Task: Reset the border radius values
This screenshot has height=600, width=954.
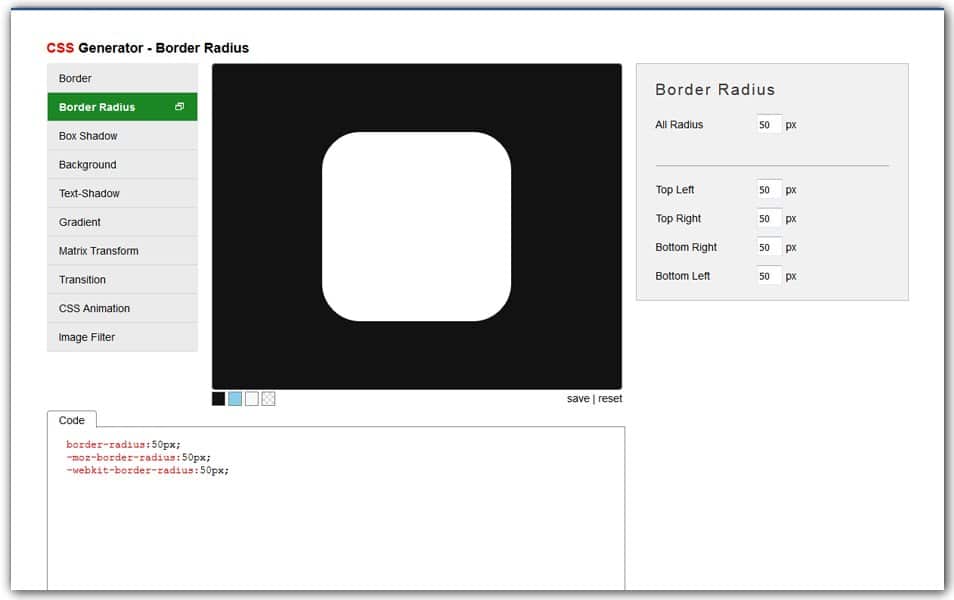Action: tap(609, 398)
